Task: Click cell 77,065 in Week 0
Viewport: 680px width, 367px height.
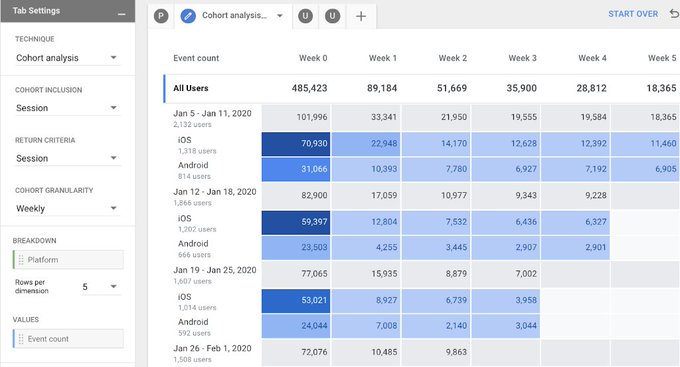Action: pyautogui.click(x=296, y=274)
